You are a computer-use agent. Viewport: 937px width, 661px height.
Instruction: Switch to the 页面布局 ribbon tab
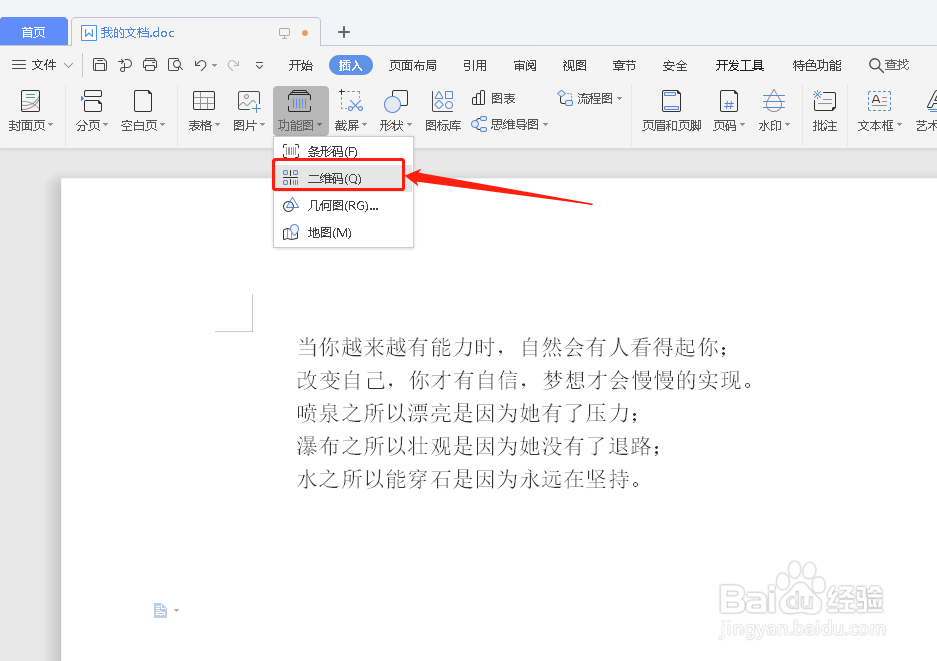pyautogui.click(x=413, y=65)
